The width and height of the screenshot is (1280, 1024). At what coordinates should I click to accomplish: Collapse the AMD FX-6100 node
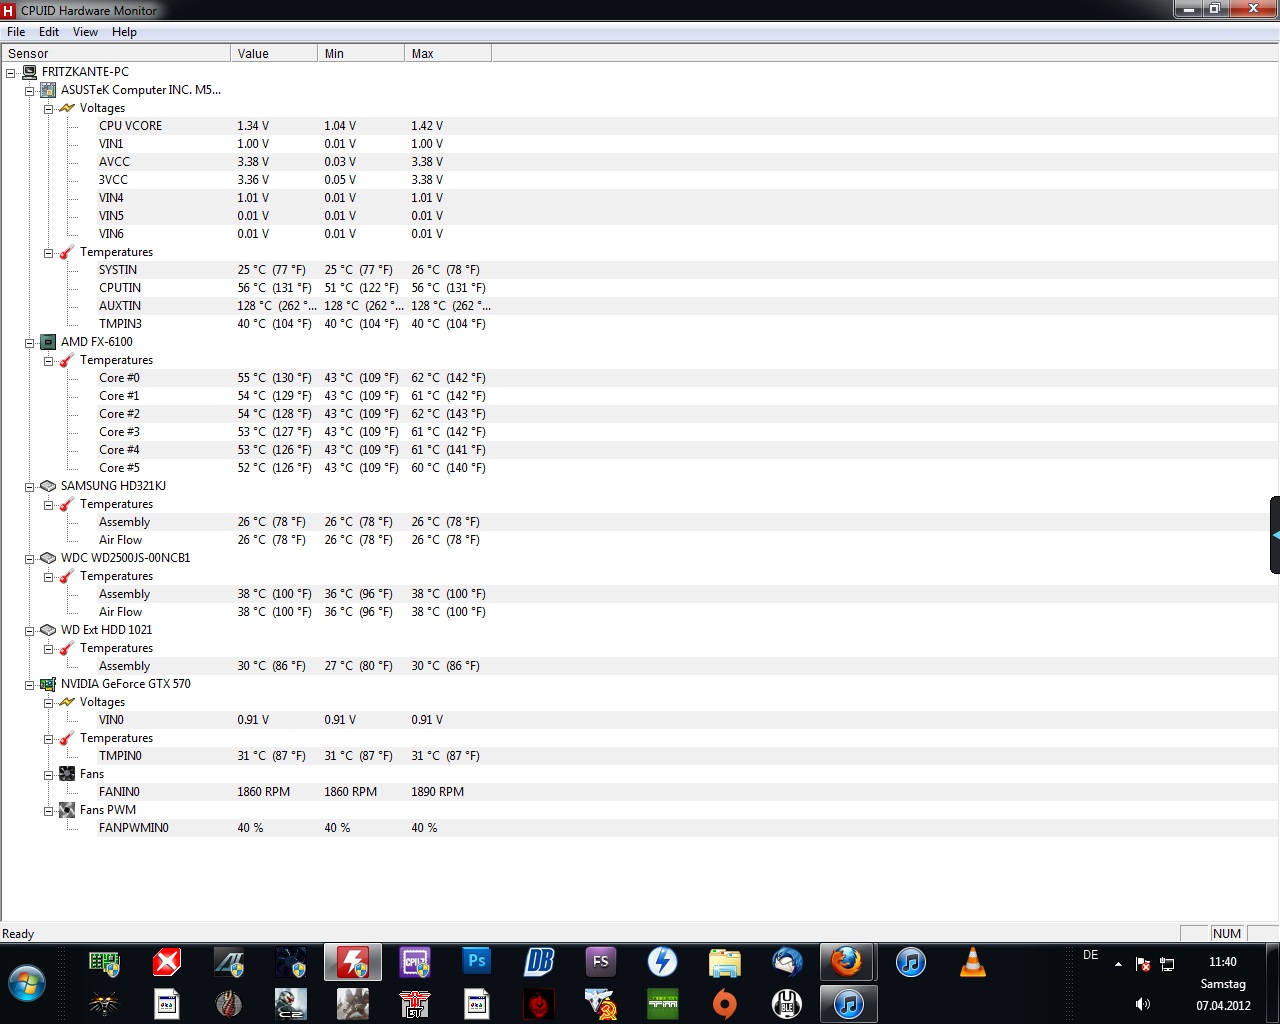(x=30, y=343)
